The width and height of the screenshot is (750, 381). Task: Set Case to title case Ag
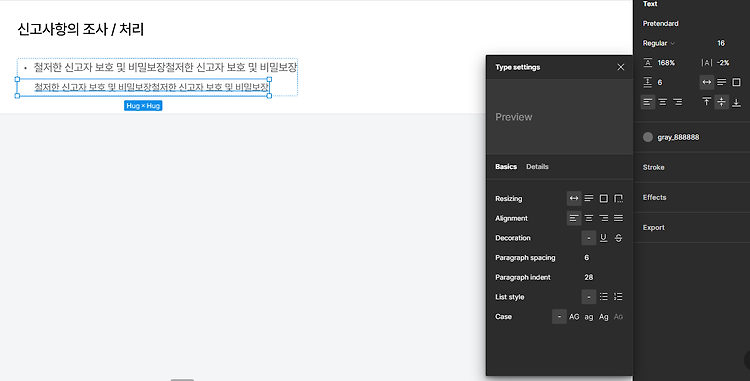pyautogui.click(x=604, y=316)
